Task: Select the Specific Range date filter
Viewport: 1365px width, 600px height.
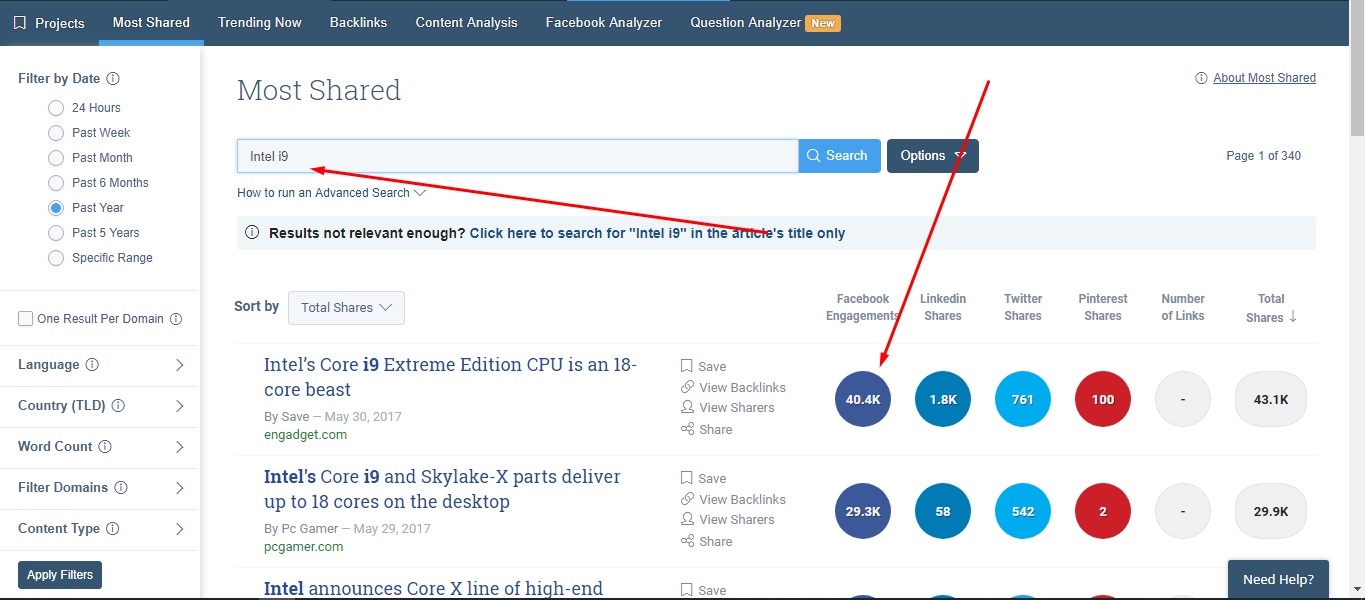Action: pyautogui.click(x=56, y=258)
